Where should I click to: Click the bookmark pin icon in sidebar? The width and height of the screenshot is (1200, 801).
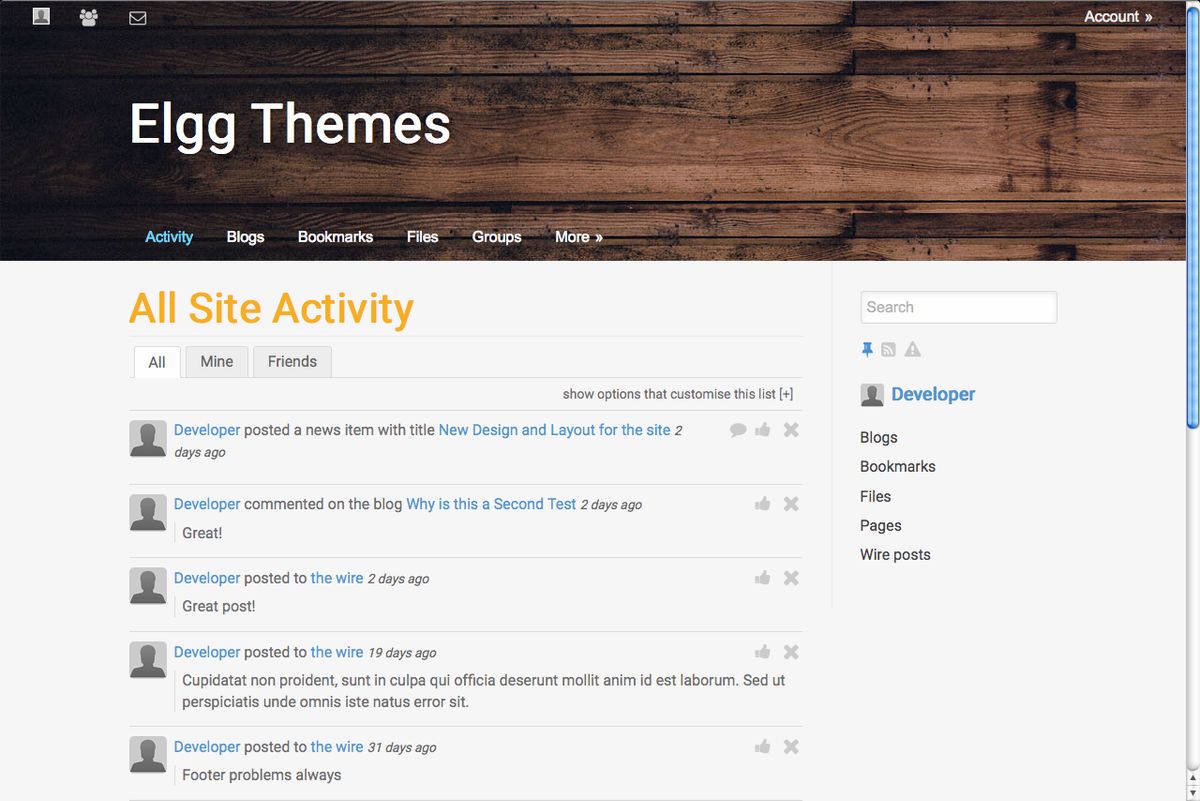pyautogui.click(x=867, y=349)
